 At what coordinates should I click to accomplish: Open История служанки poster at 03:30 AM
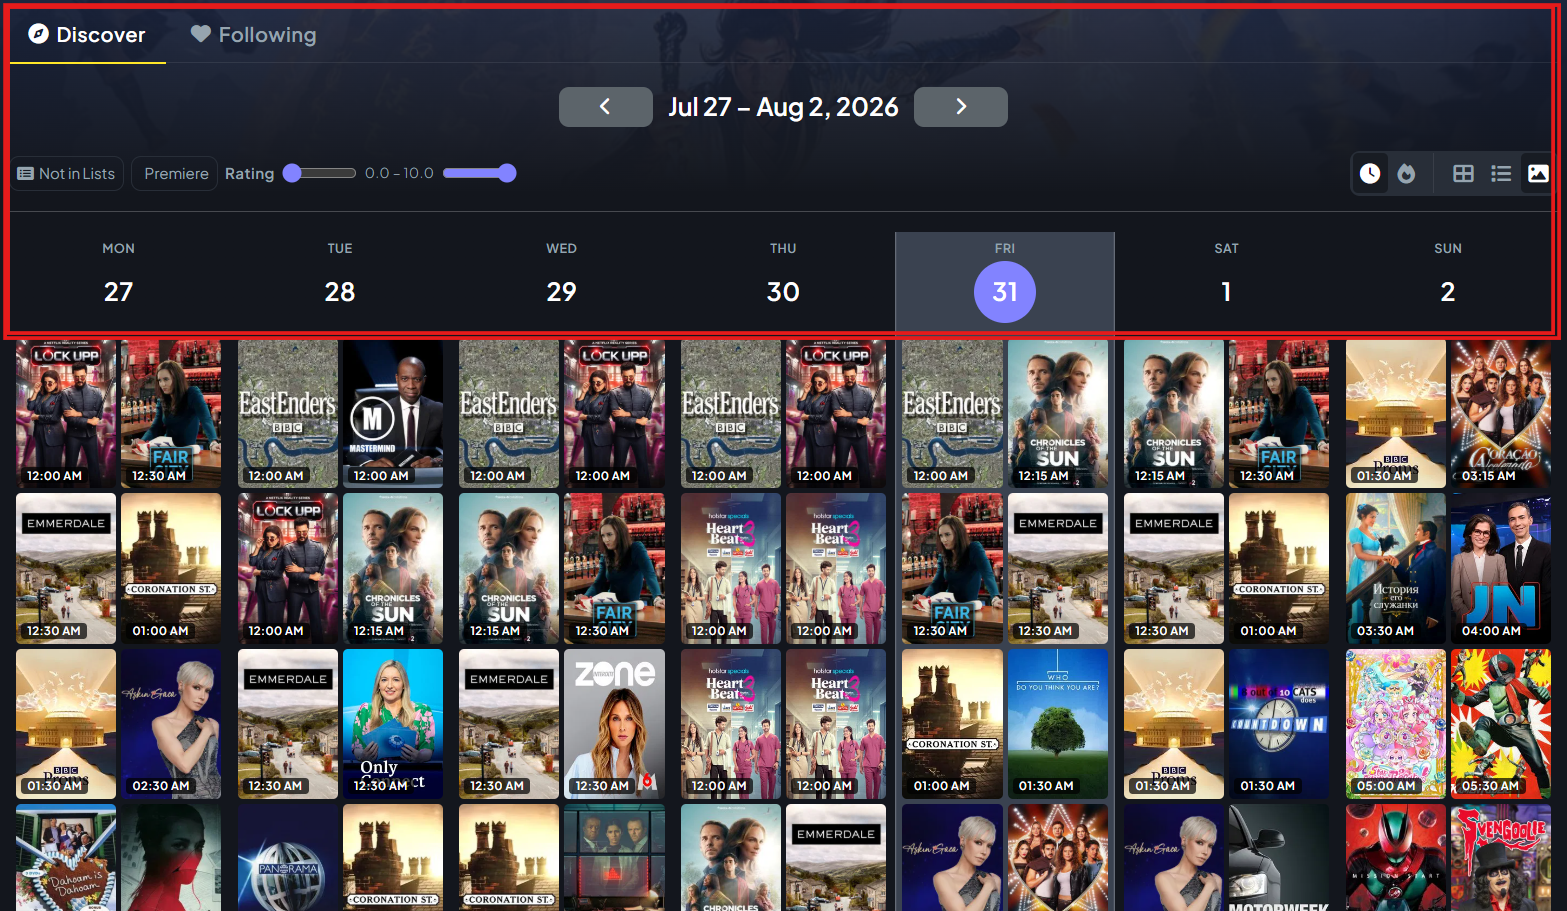click(x=1396, y=568)
